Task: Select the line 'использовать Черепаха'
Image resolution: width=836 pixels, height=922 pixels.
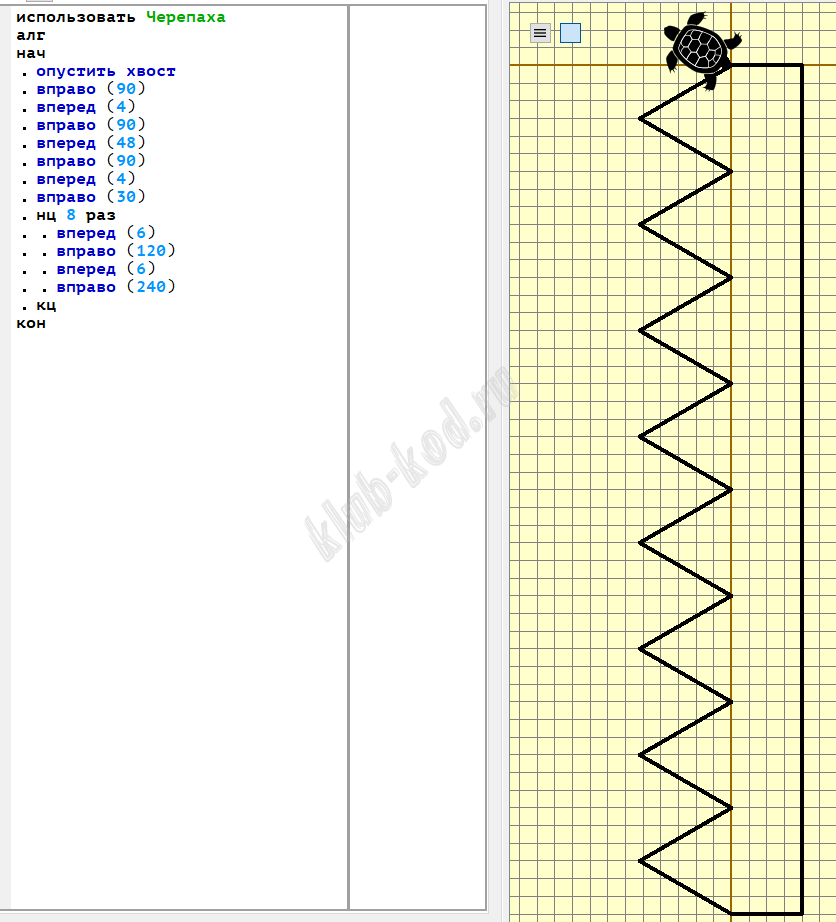Action: pos(121,18)
